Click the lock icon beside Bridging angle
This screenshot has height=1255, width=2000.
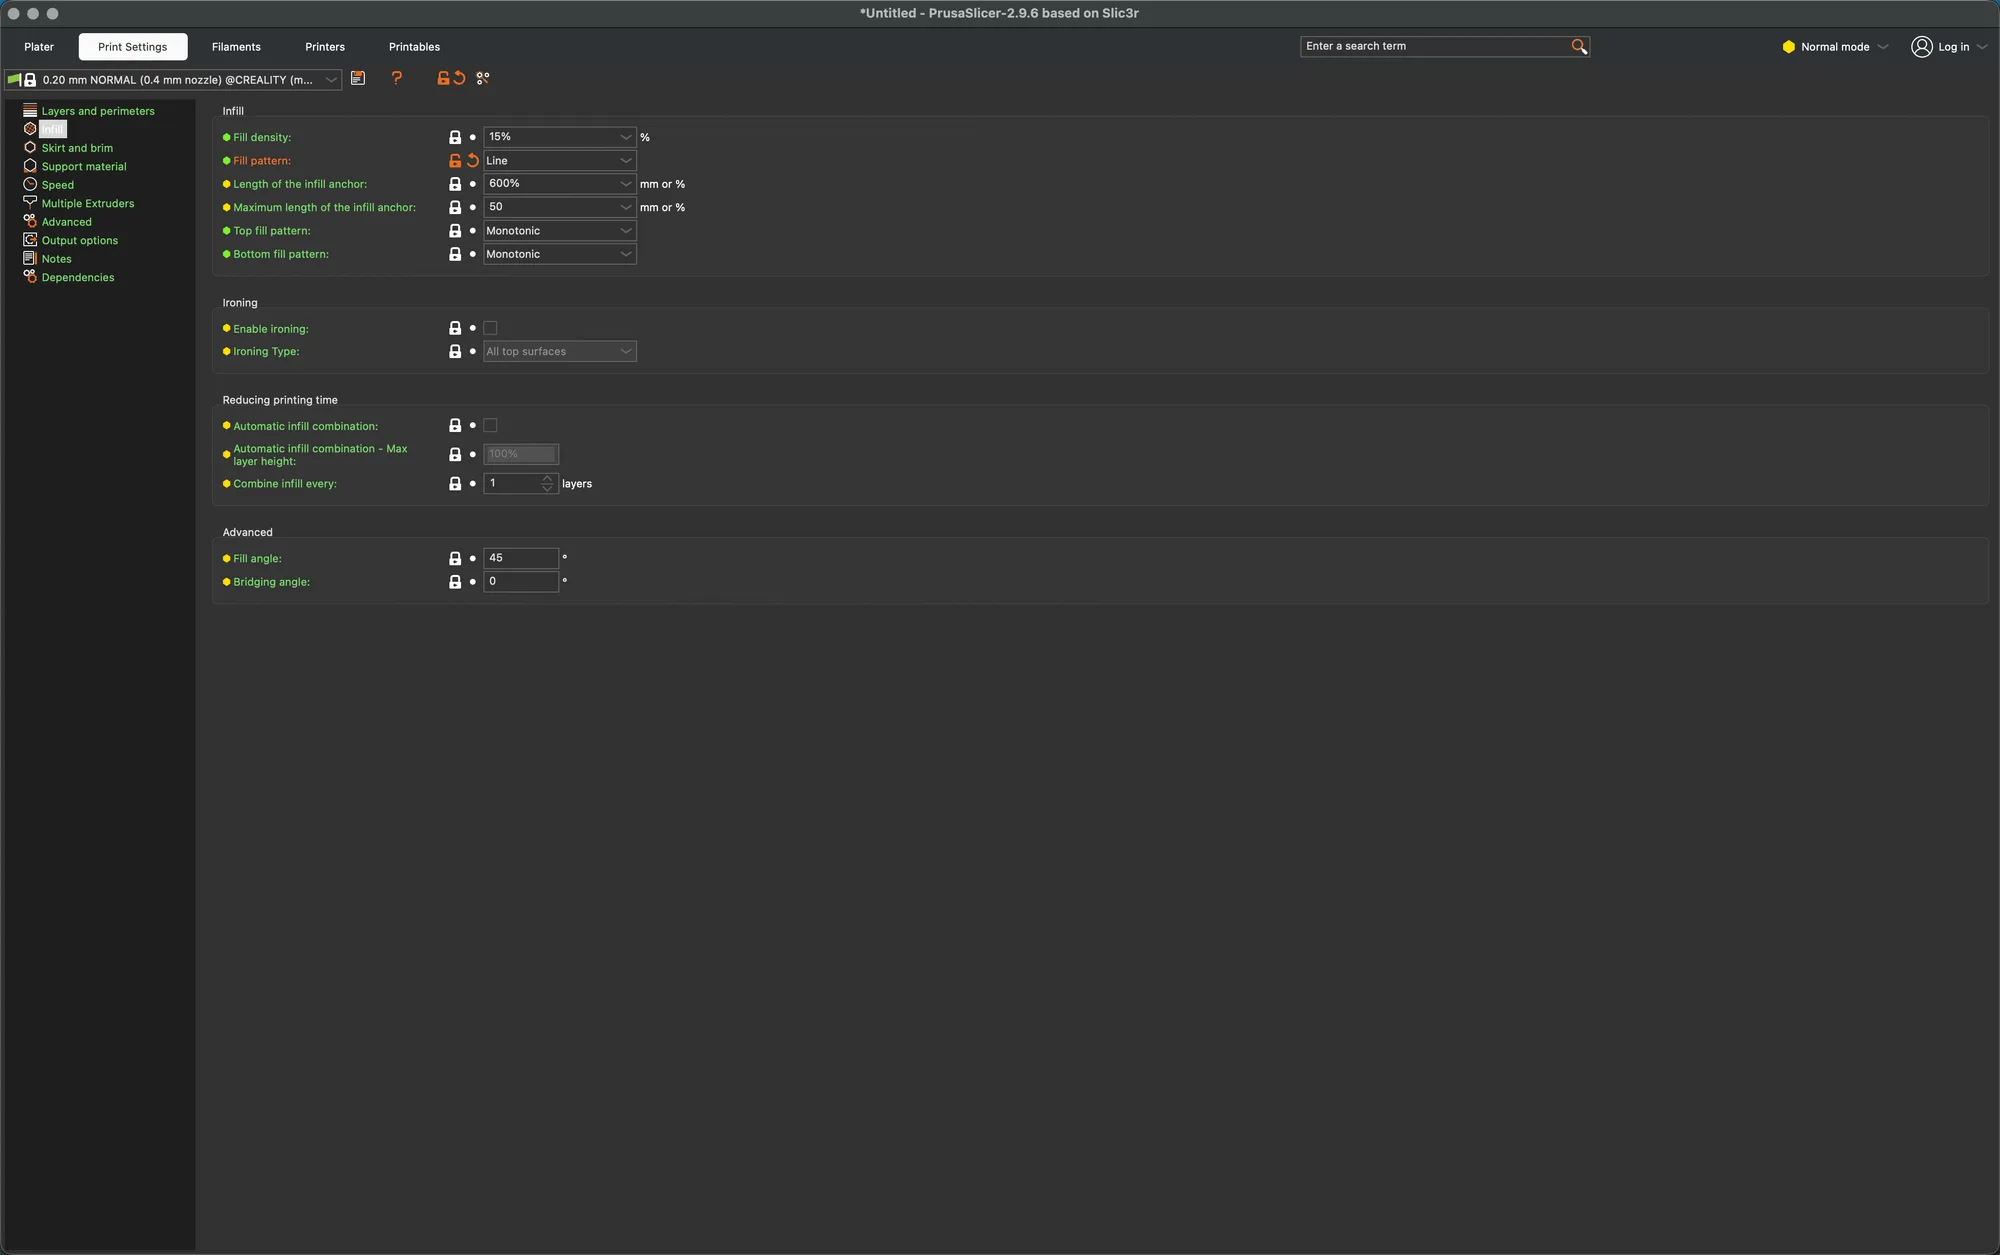click(x=455, y=582)
